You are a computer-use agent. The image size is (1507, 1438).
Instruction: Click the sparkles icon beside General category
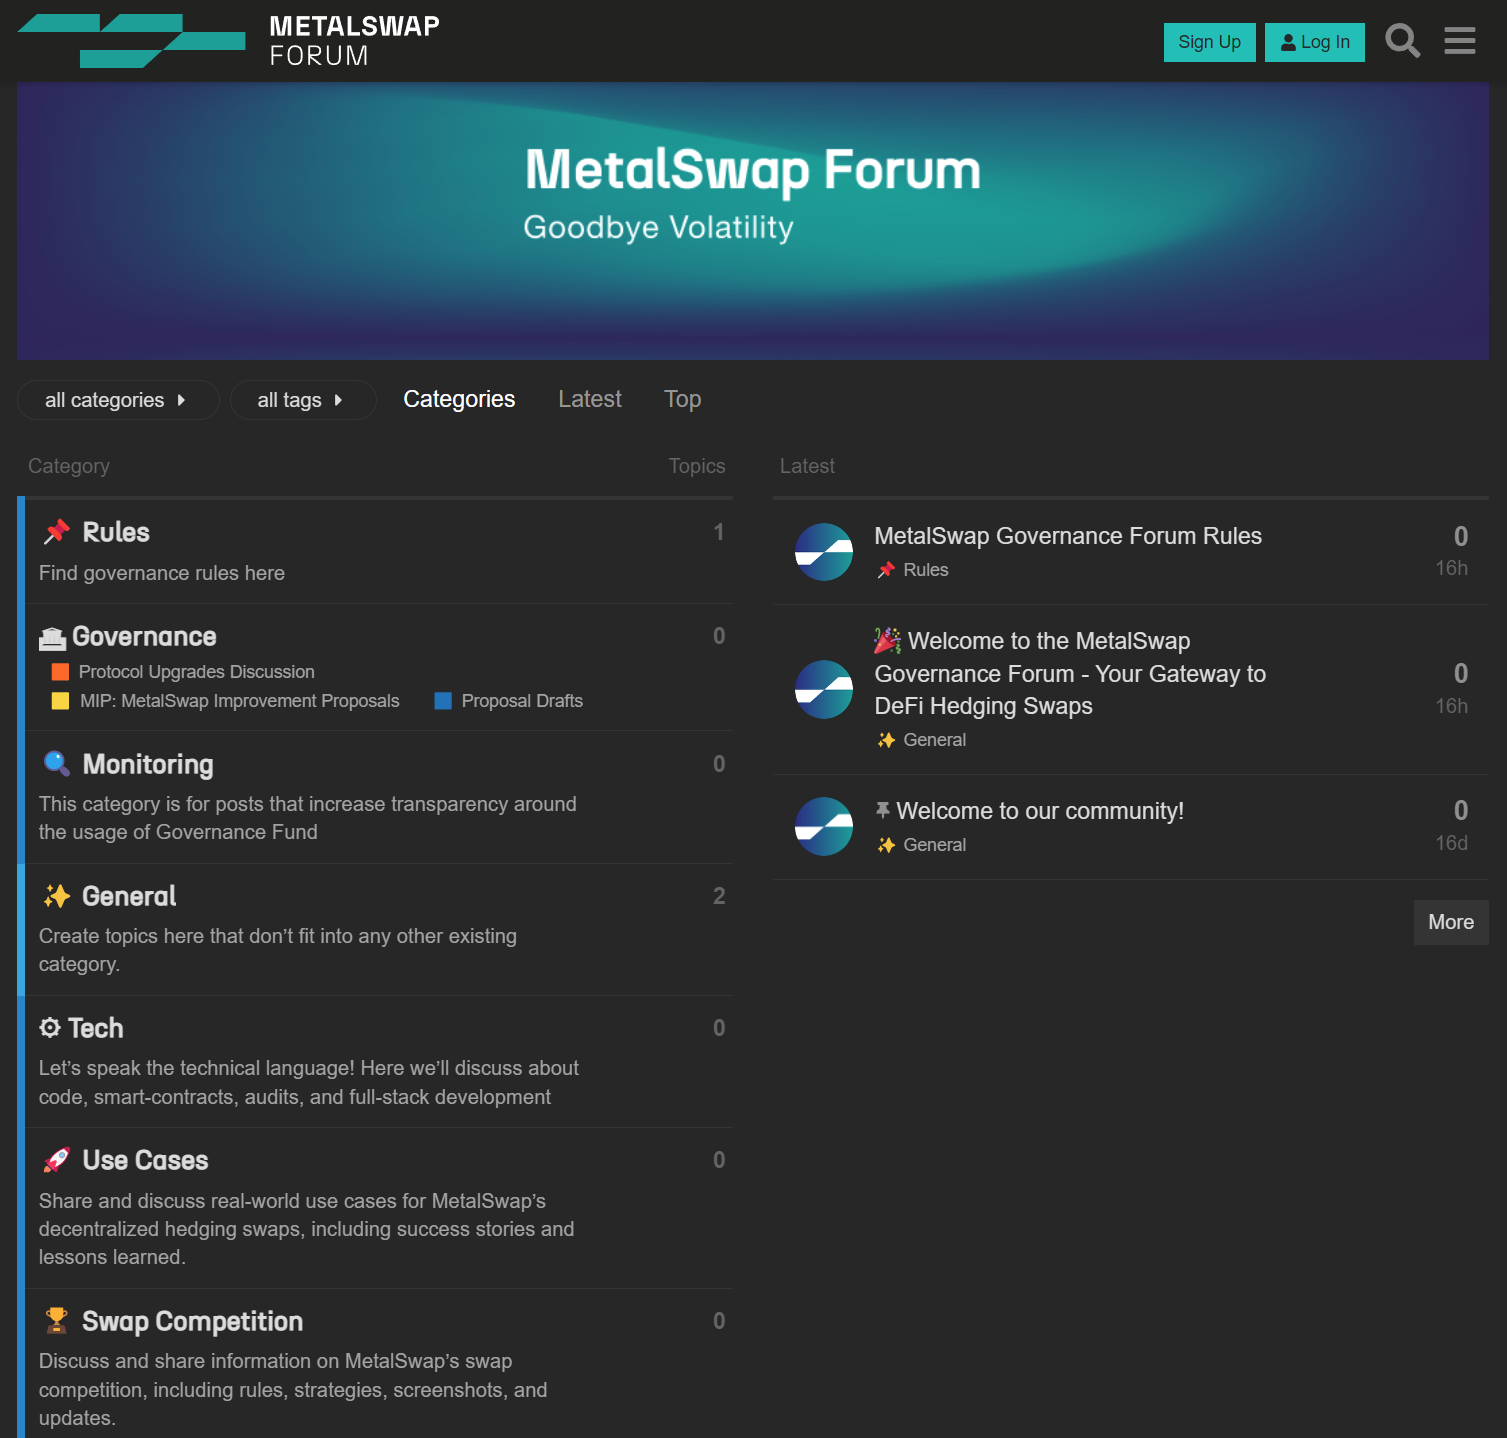[x=57, y=896]
